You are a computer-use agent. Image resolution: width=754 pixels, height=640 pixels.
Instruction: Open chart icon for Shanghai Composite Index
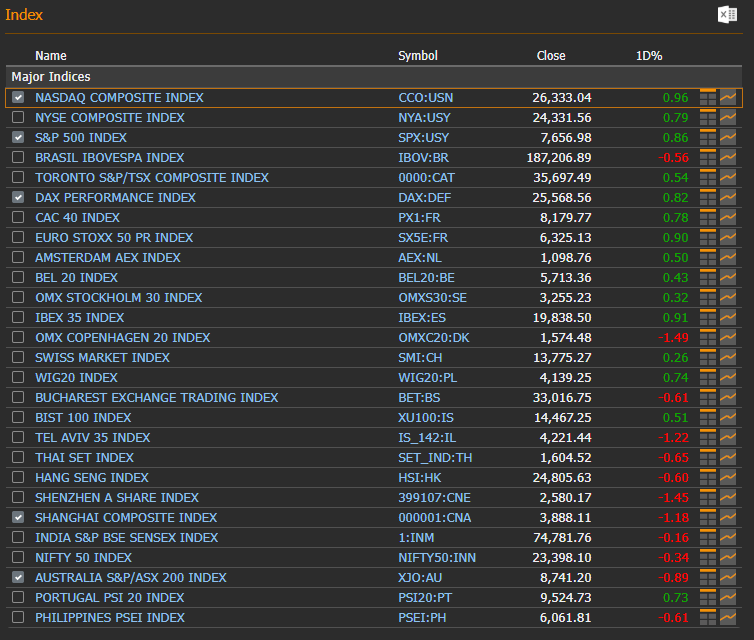728,517
